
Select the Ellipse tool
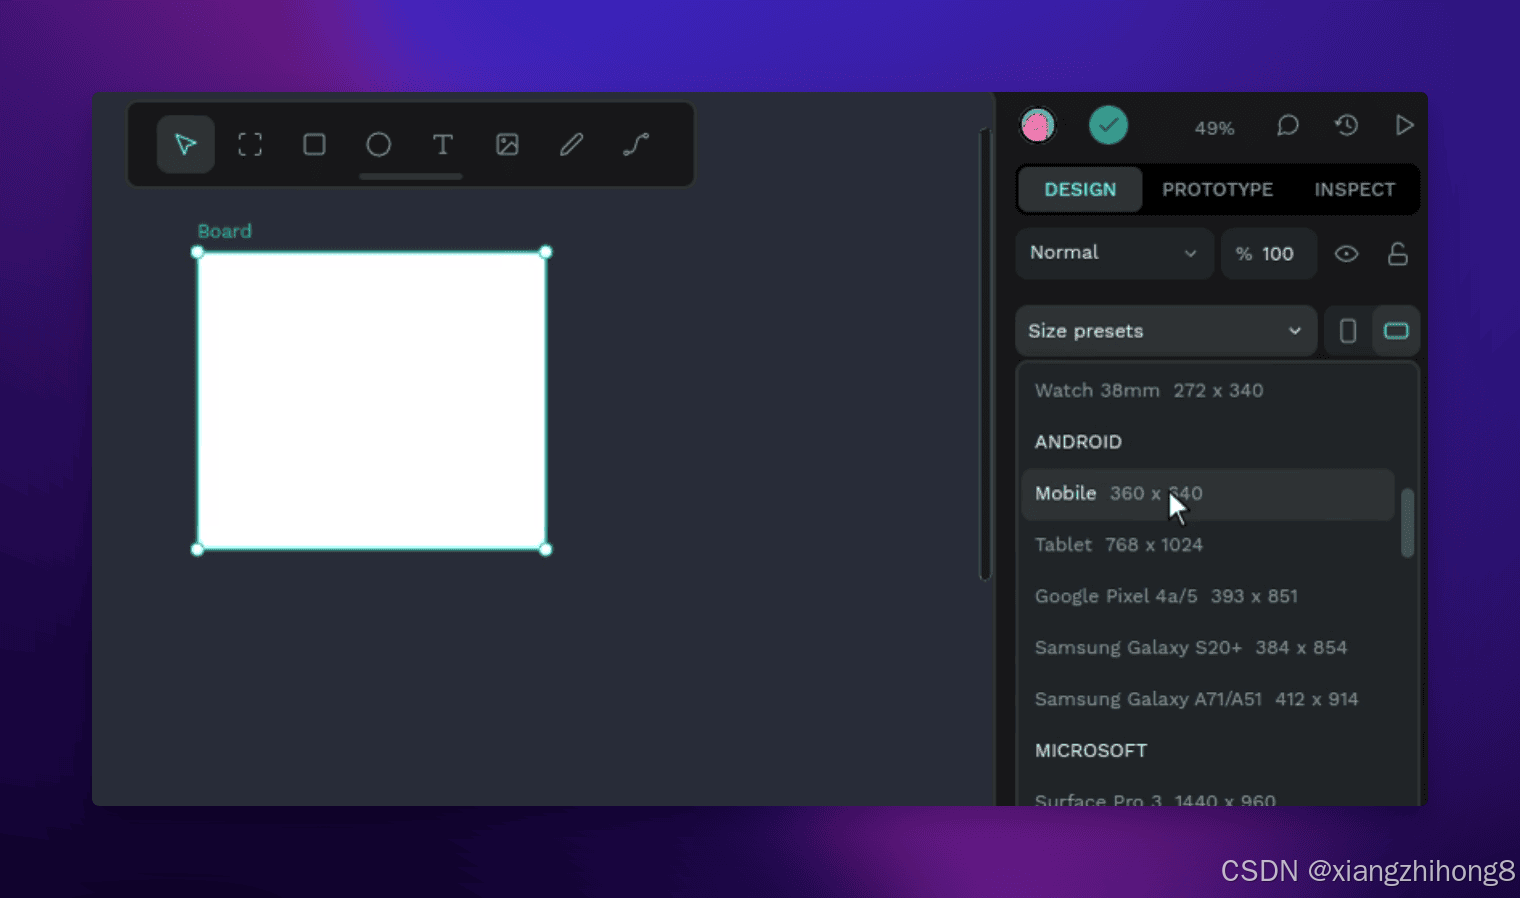pos(378,145)
